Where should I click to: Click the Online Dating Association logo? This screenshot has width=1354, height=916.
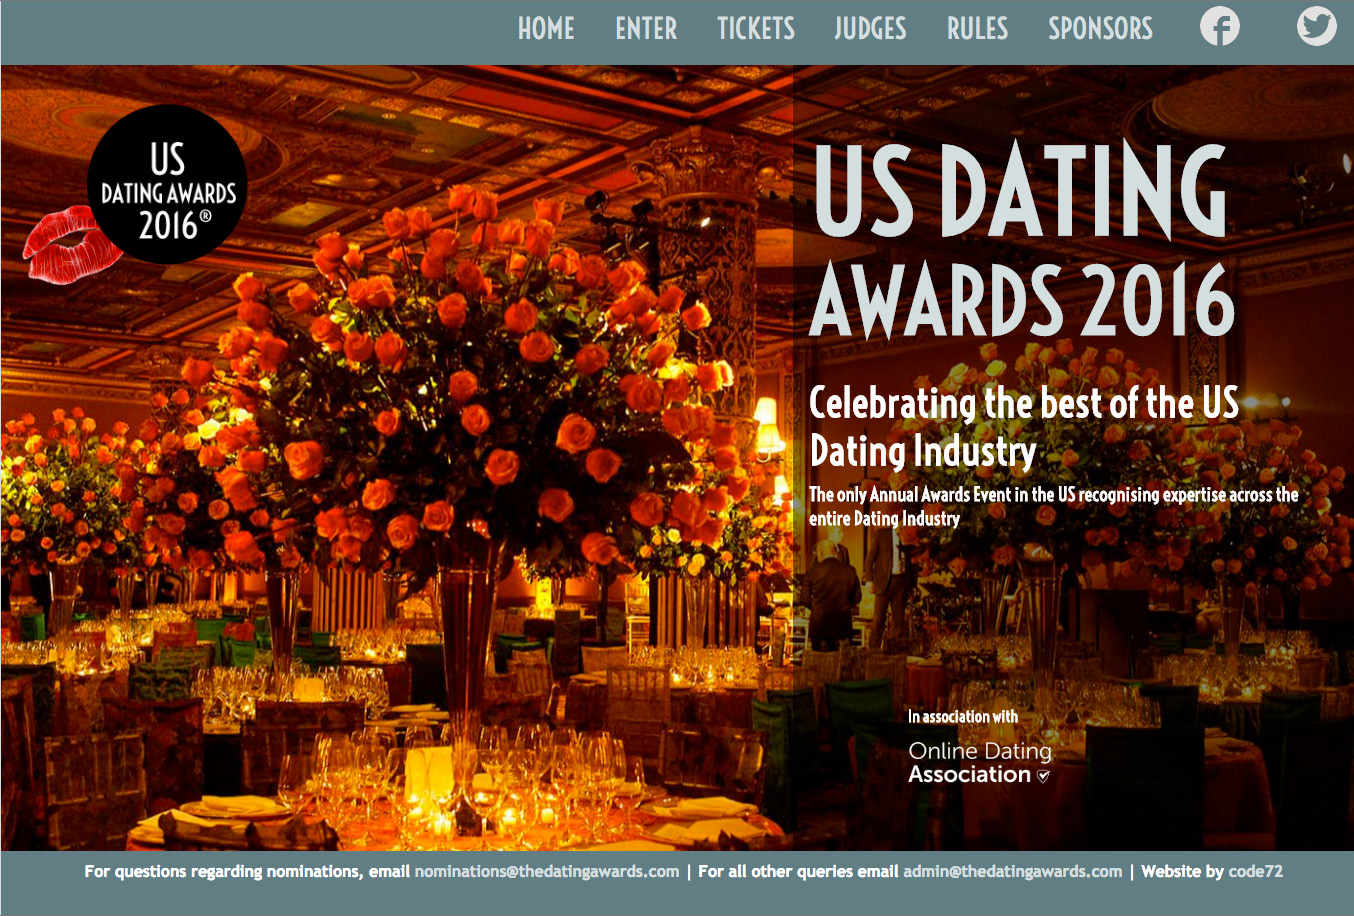point(980,763)
